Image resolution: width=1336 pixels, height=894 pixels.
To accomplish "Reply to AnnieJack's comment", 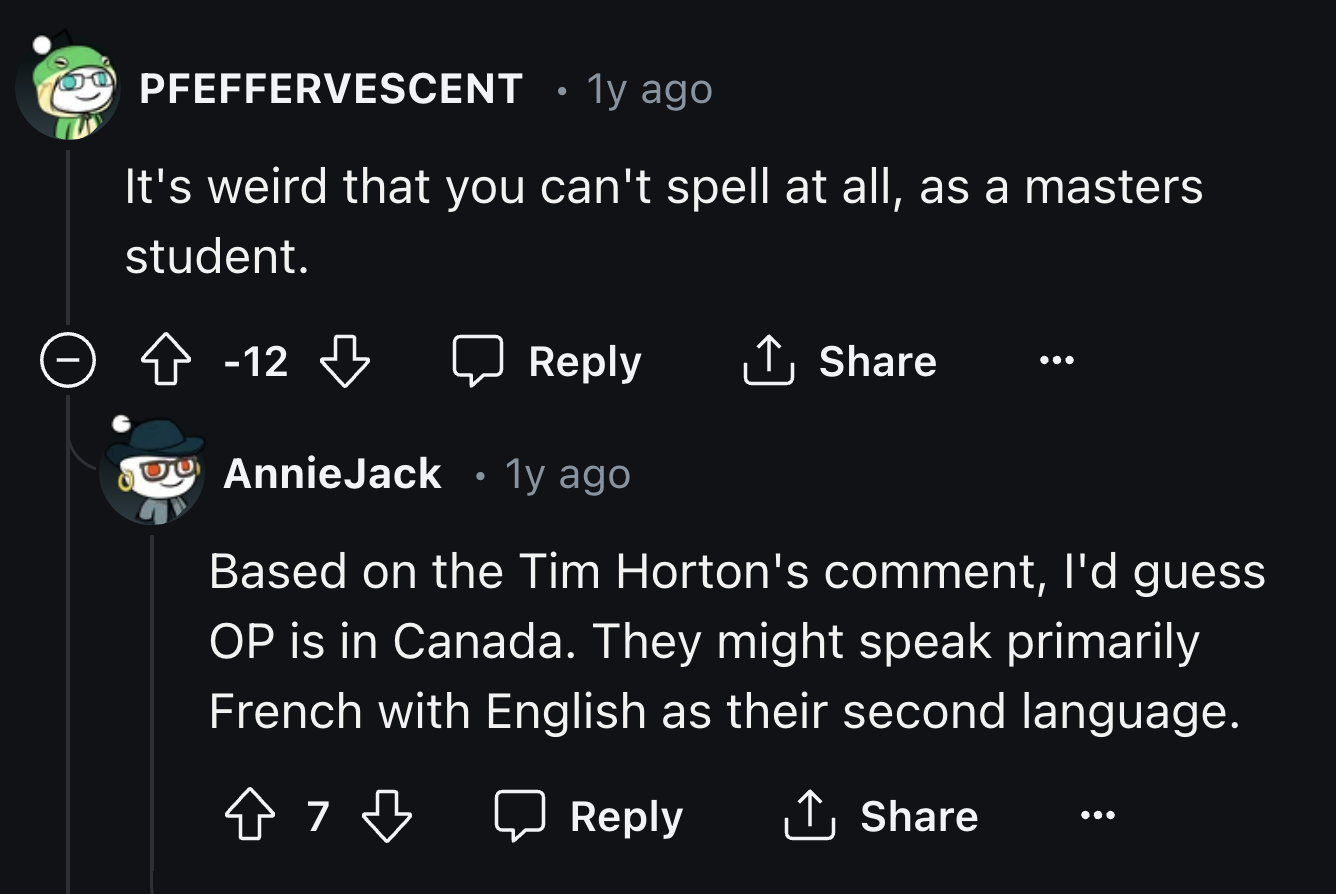I will point(590,817).
